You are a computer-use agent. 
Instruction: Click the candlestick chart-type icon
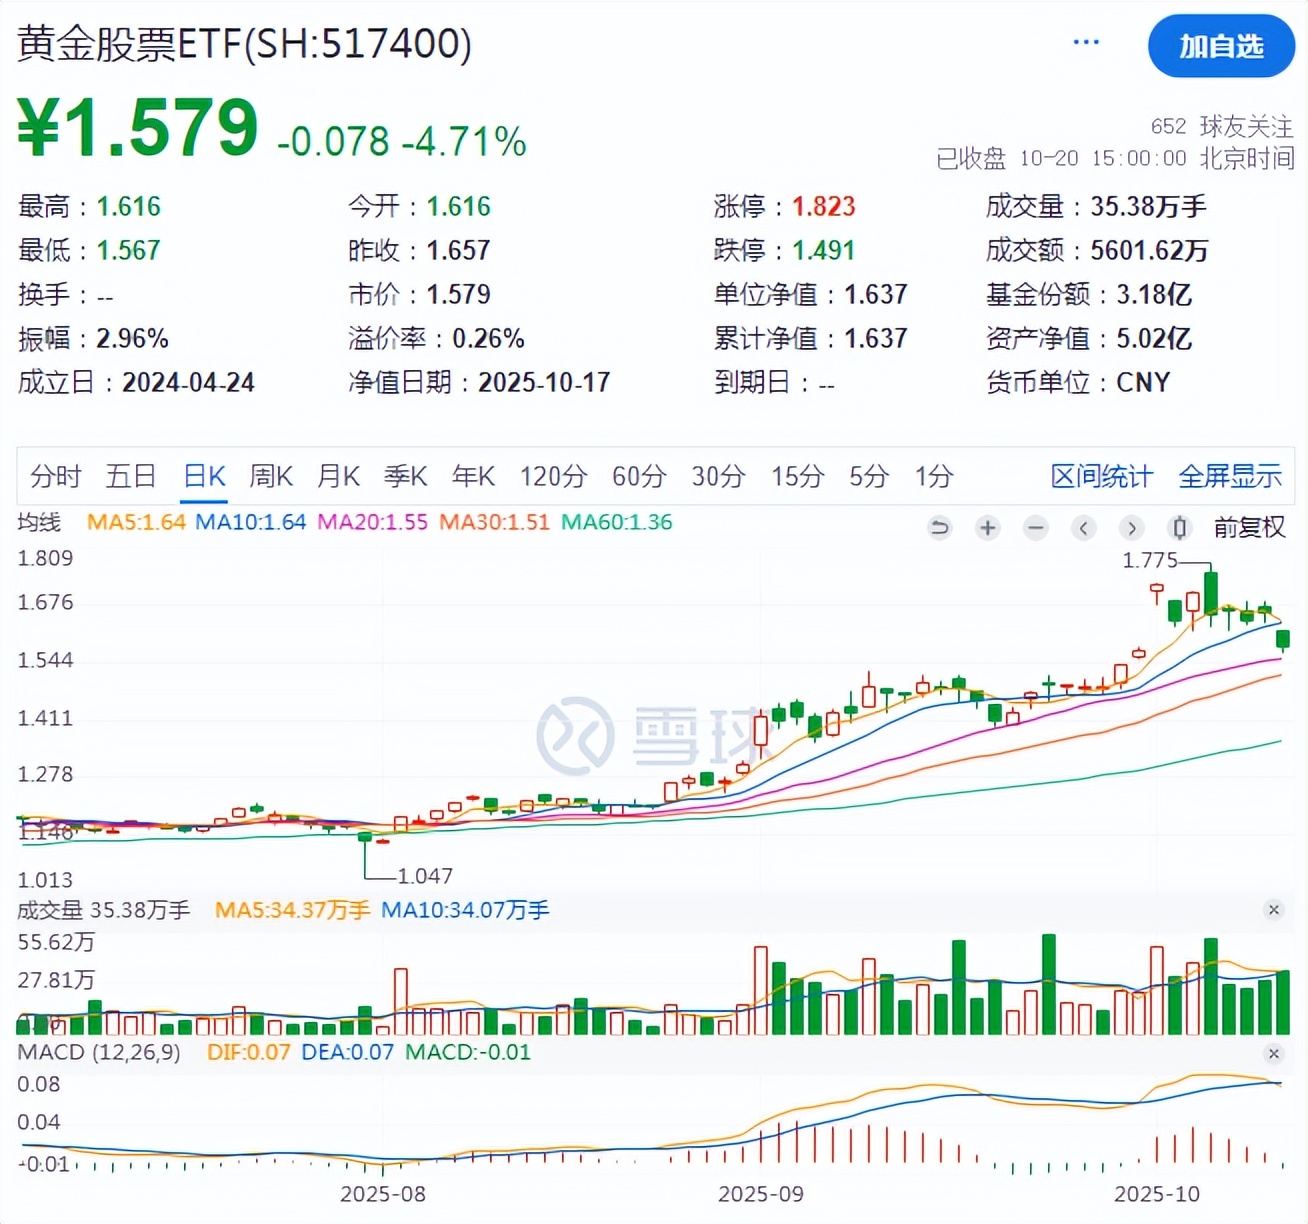[1180, 527]
